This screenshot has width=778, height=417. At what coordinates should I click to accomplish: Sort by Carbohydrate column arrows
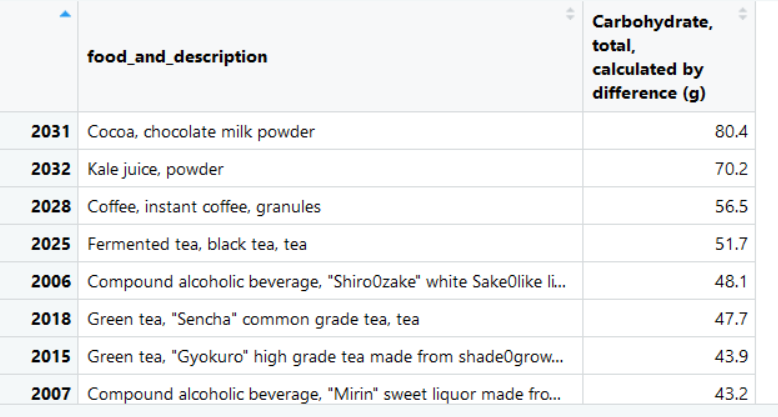pos(742,14)
